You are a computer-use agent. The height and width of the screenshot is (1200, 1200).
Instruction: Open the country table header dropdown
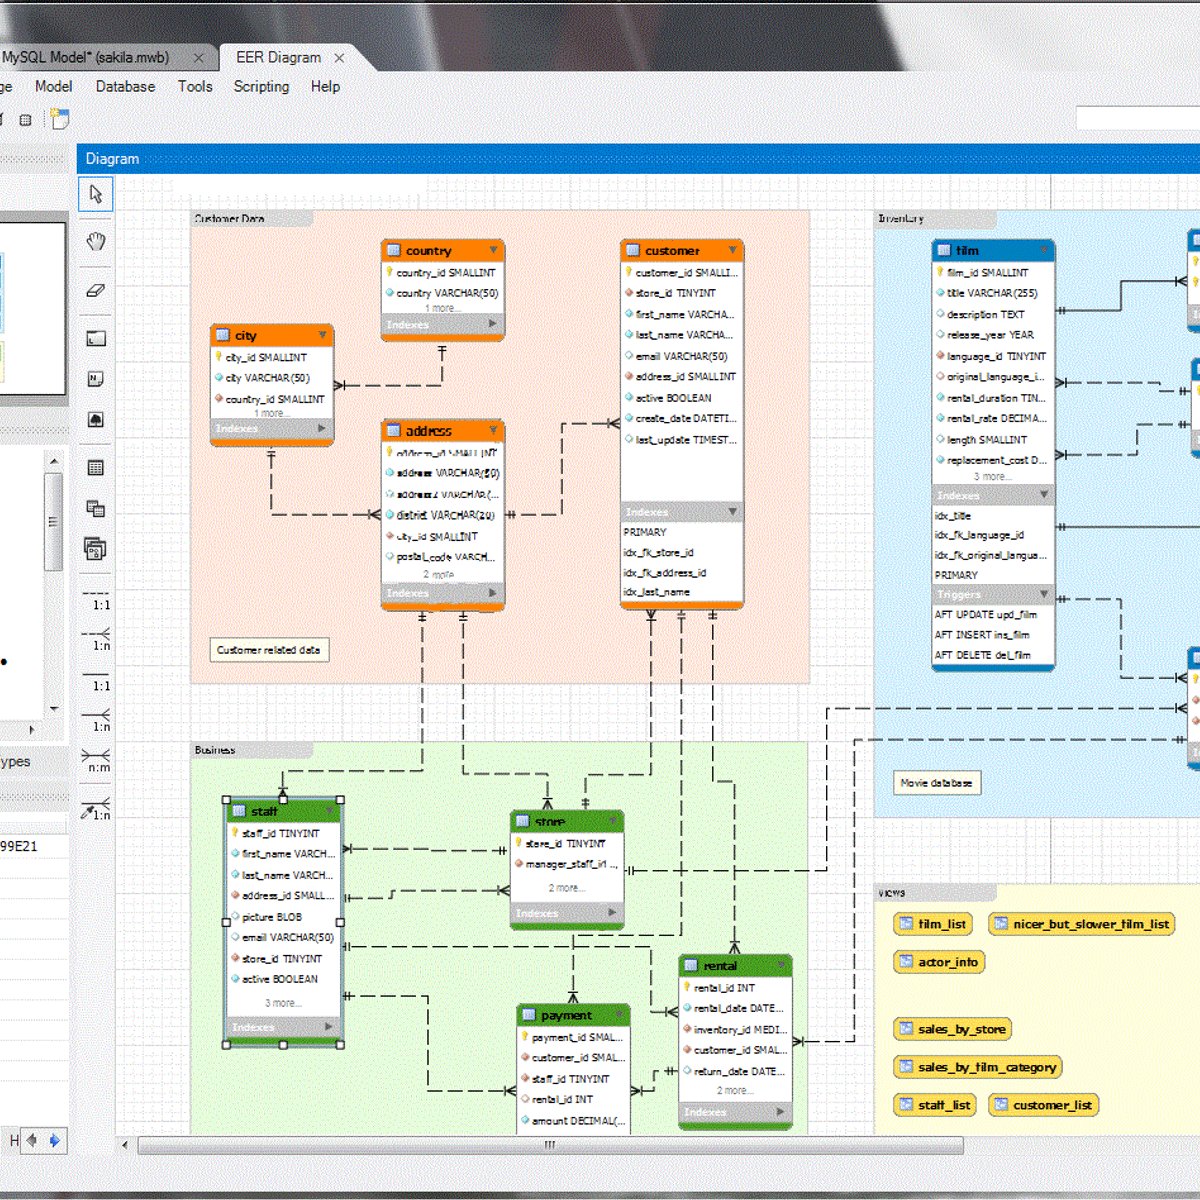pyautogui.click(x=493, y=250)
